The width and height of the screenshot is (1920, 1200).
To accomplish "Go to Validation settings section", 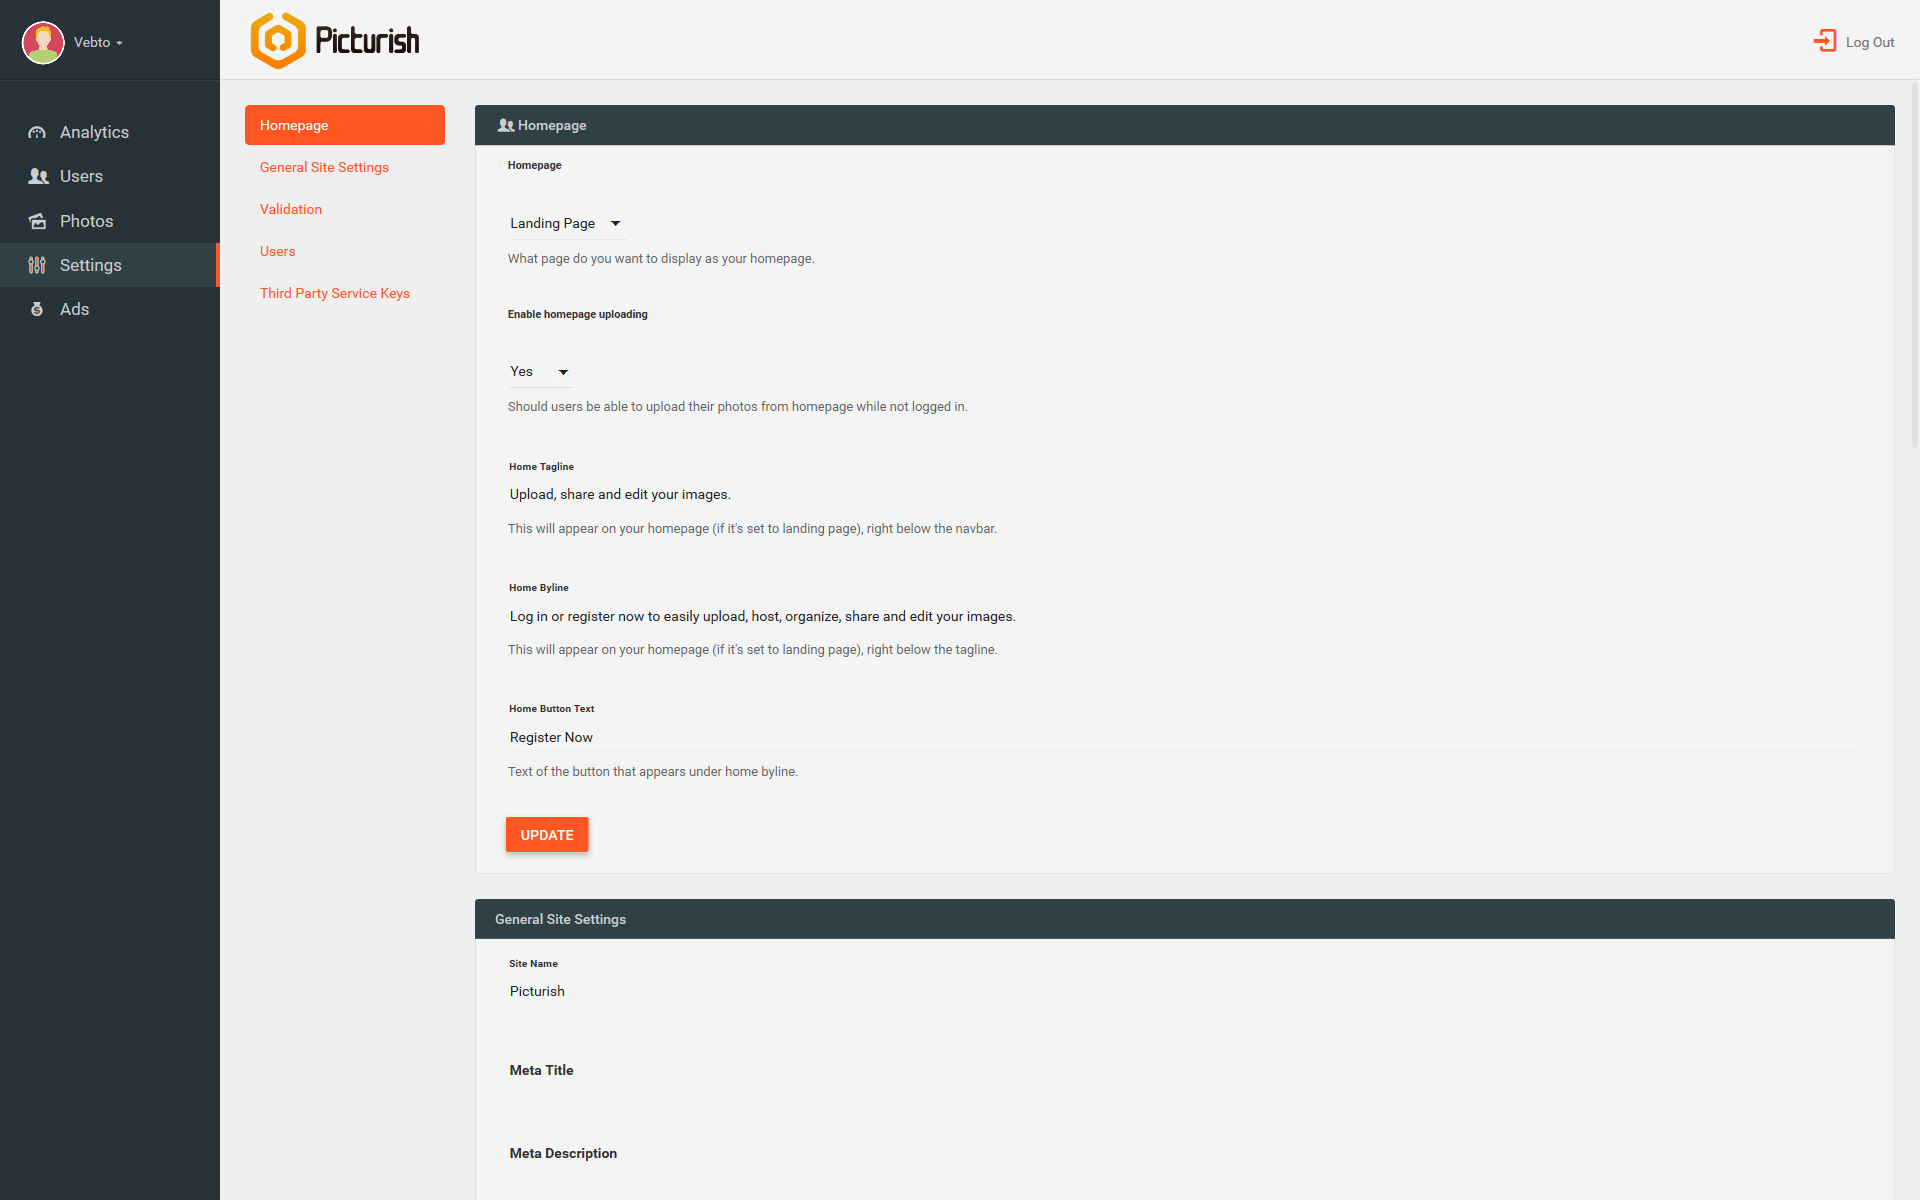I will [291, 209].
